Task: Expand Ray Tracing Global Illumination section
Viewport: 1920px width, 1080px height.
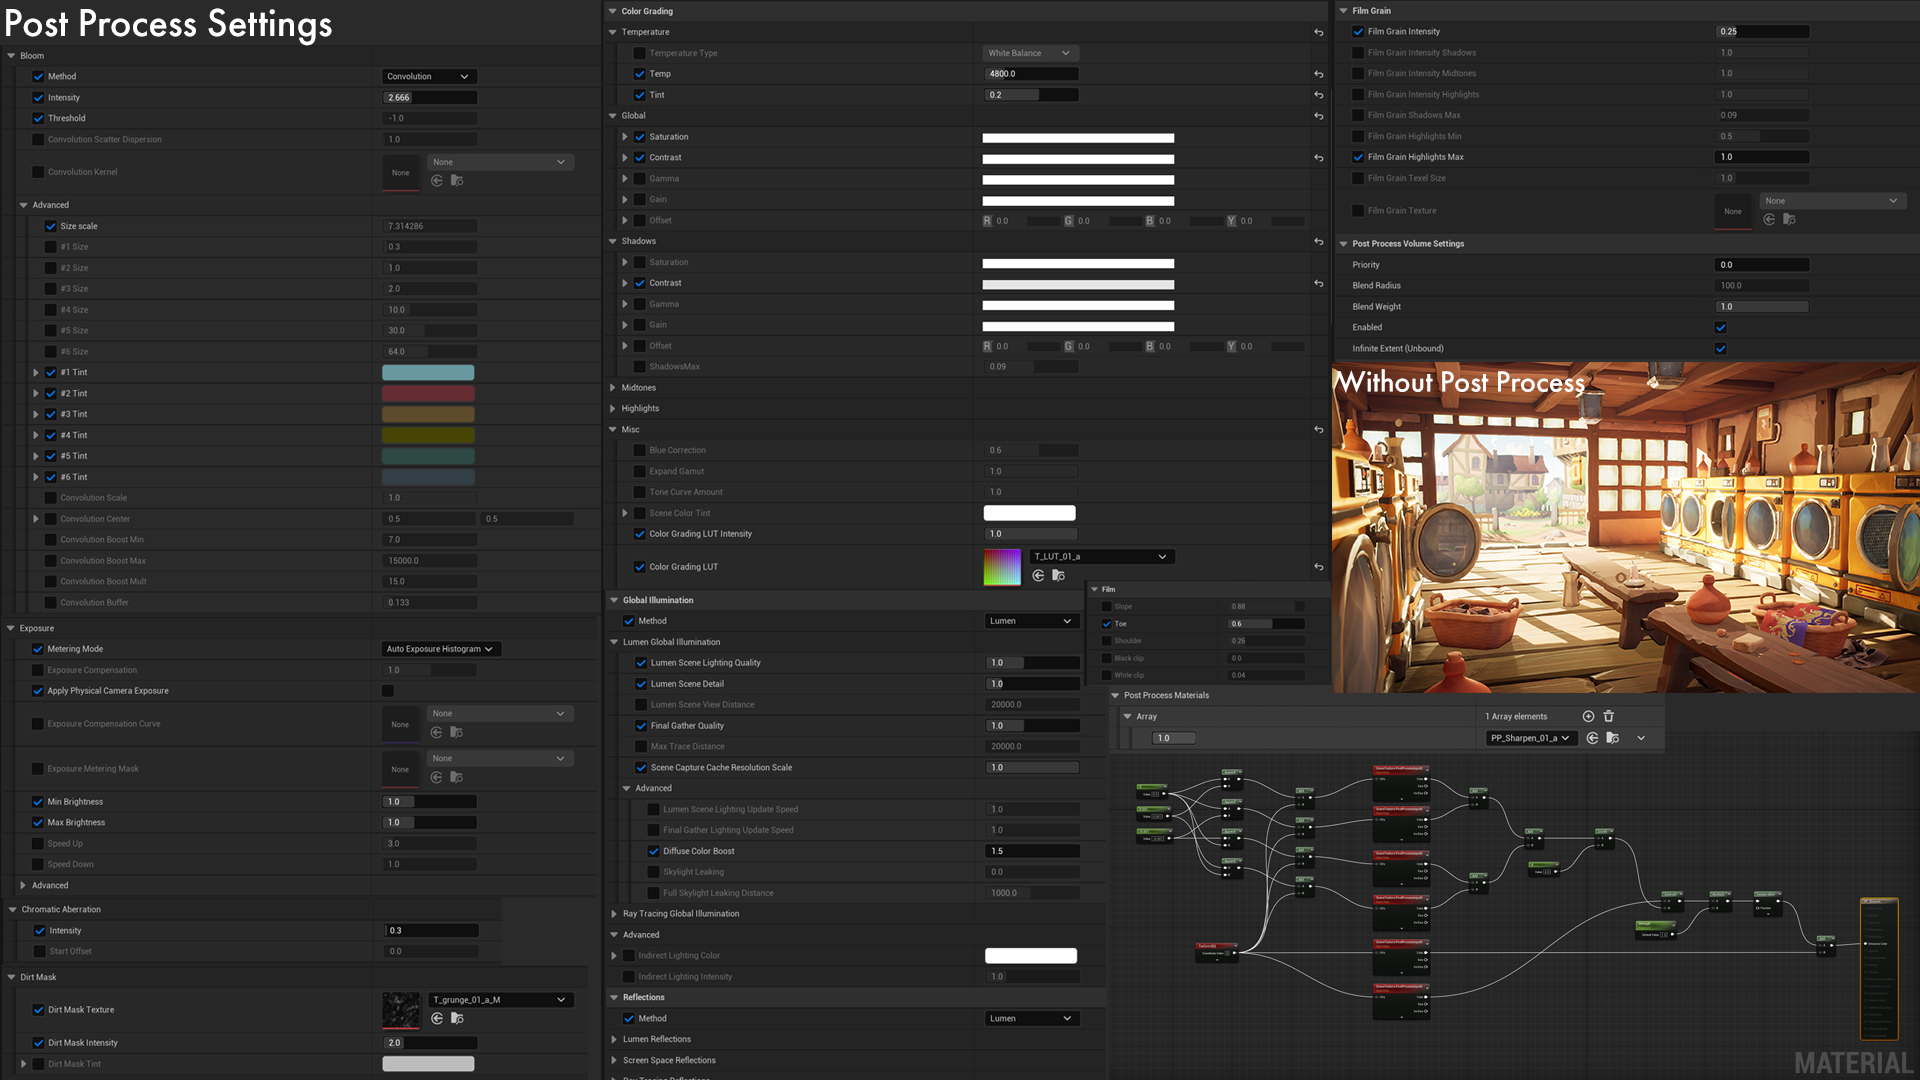Action: pos(614,914)
